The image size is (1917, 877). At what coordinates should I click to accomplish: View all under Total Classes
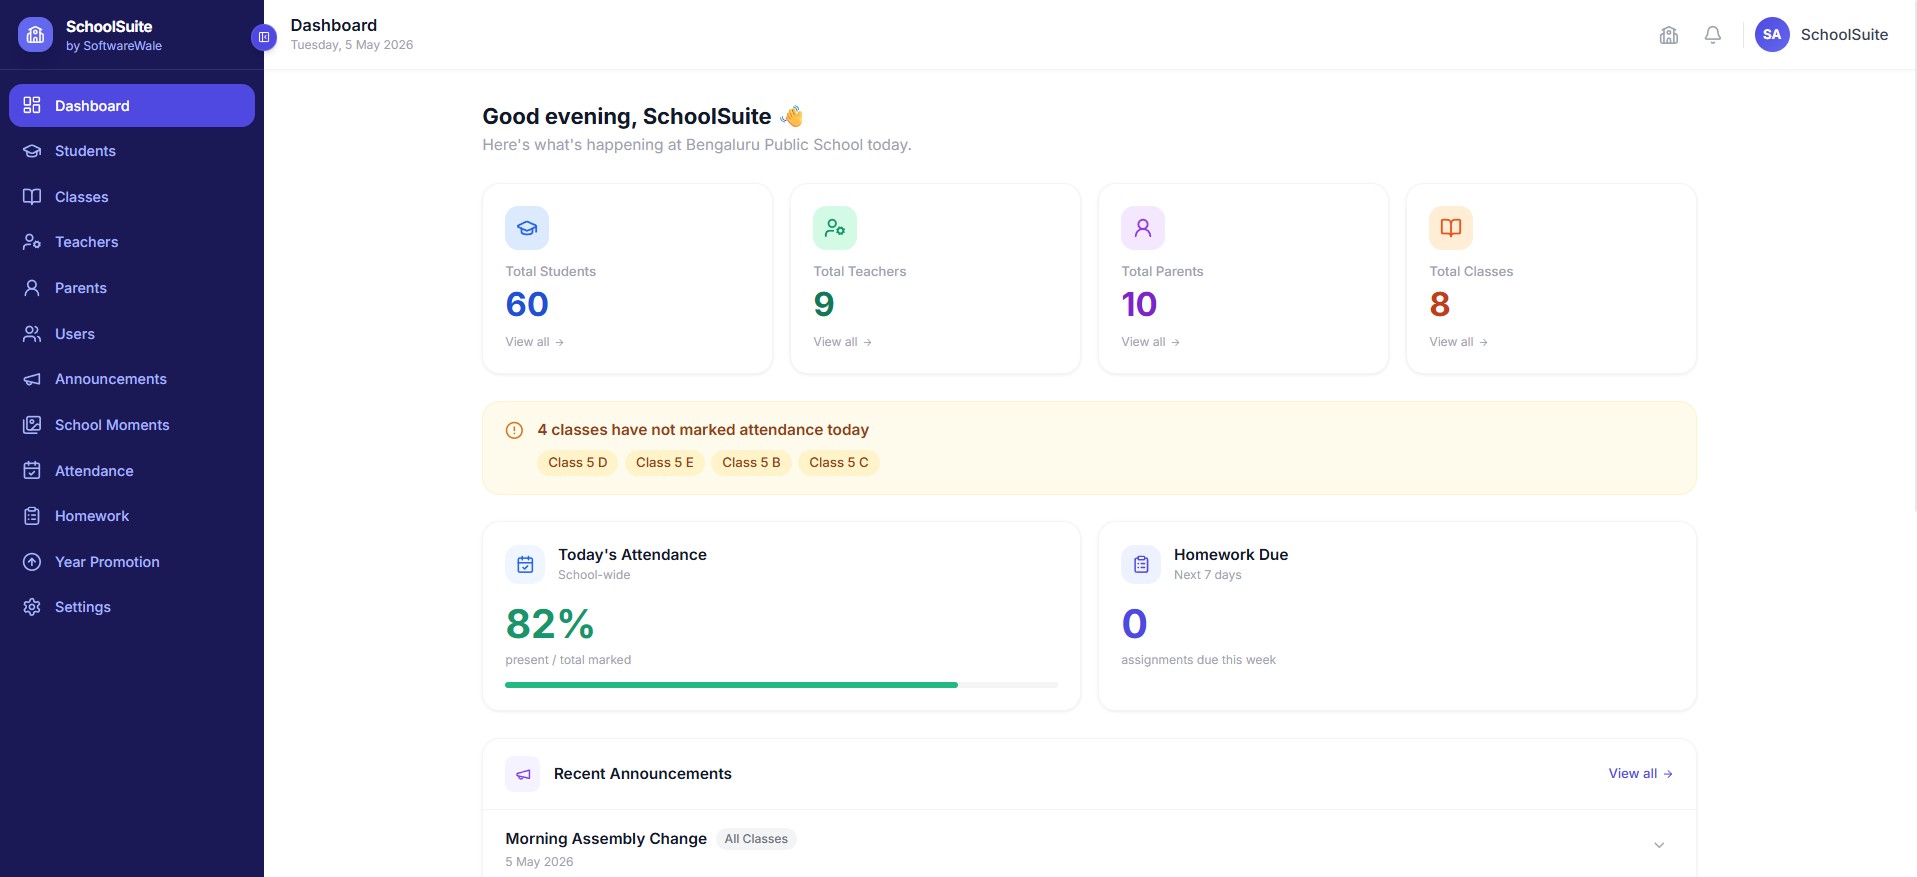pyautogui.click(x=1459, y=342)
